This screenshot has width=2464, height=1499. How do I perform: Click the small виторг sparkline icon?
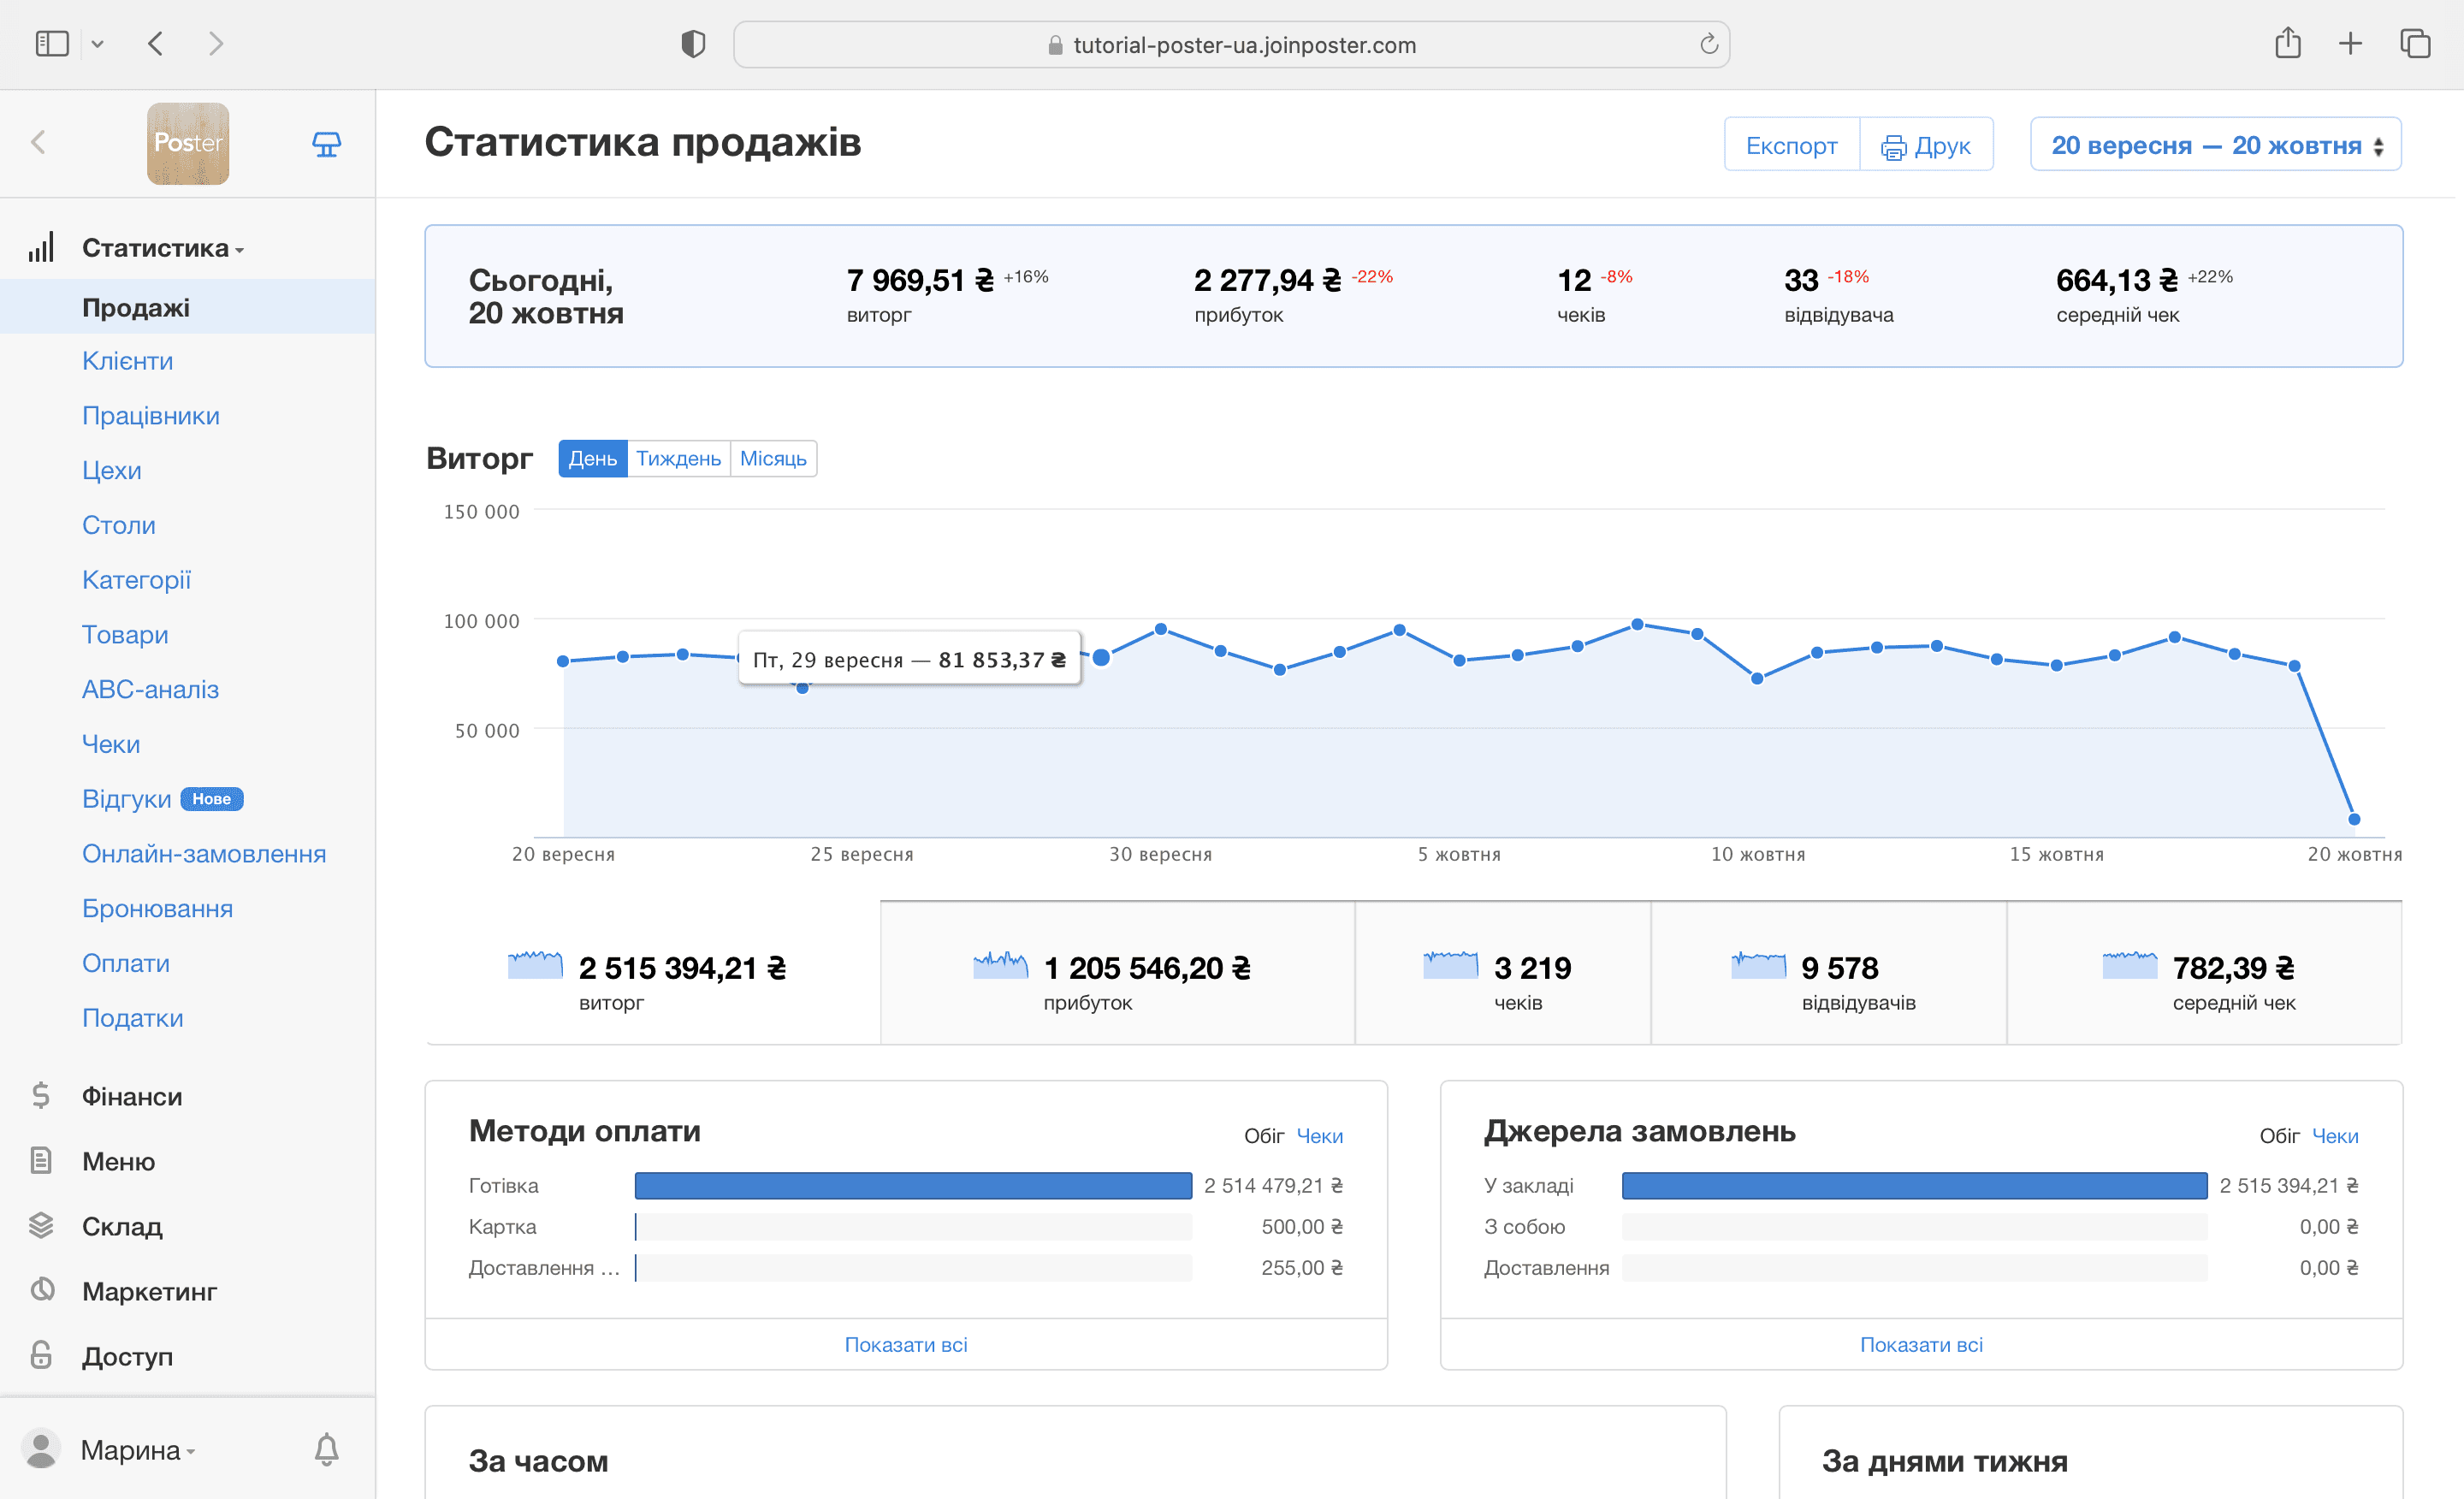pos(535,965)
